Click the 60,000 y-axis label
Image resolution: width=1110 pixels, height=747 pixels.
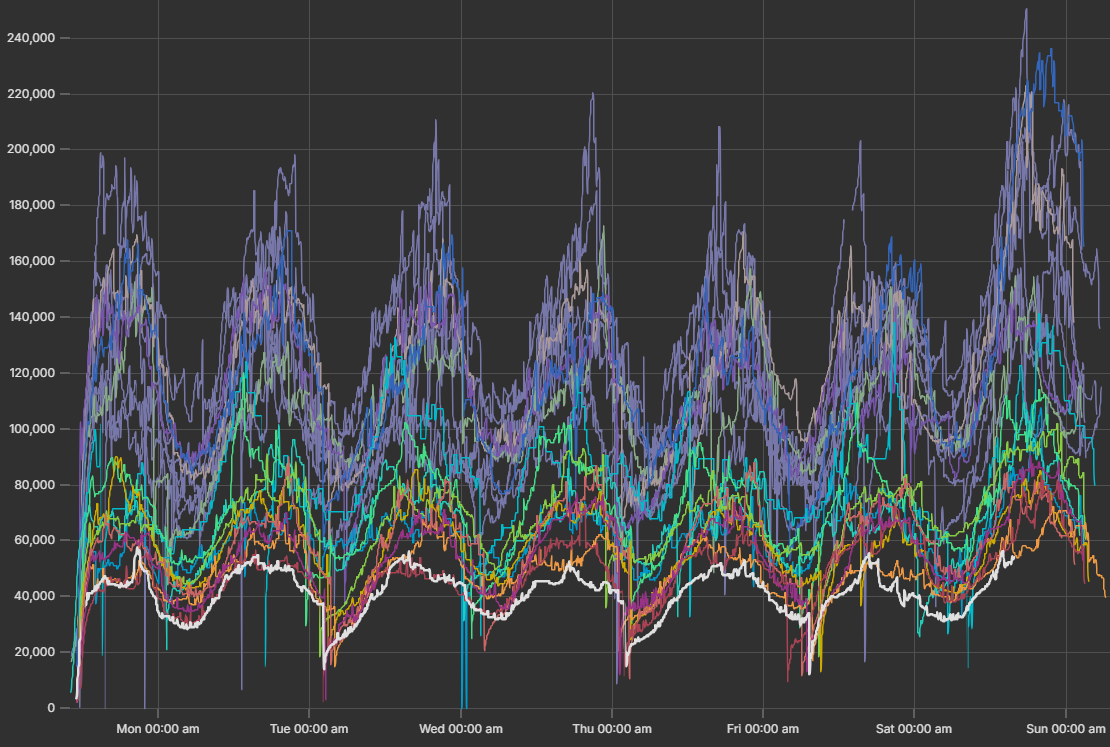click(x=34, y=540)
